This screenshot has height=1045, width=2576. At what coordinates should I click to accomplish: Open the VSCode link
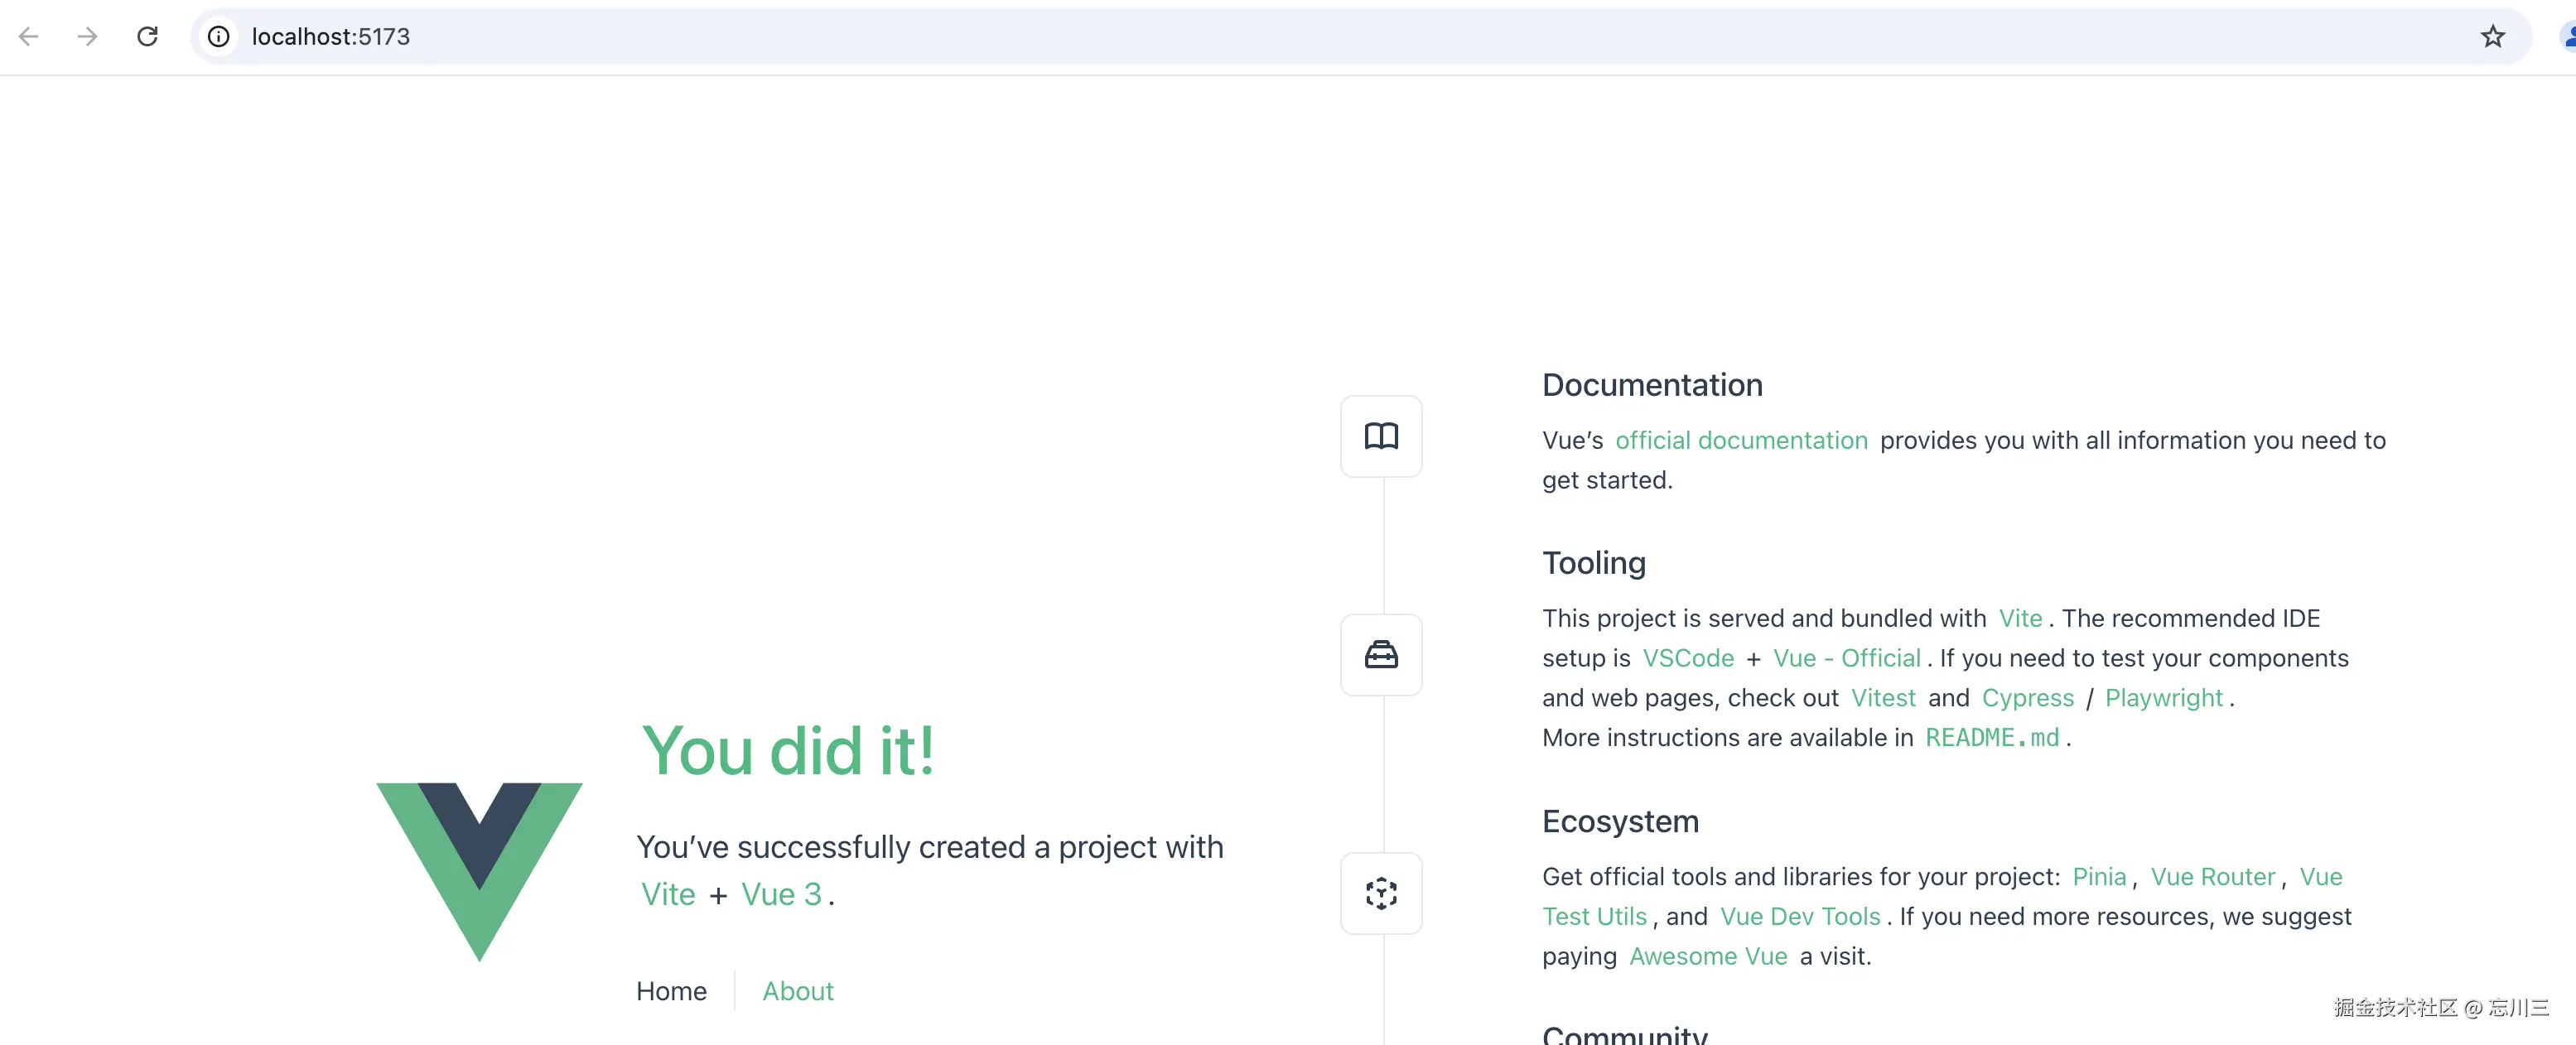click(1688, 658)
